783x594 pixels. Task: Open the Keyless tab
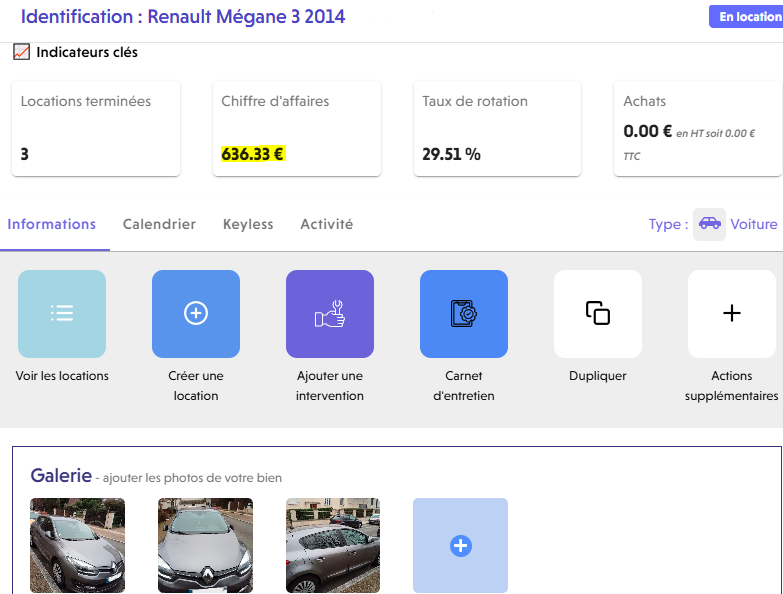coord(248,224)
